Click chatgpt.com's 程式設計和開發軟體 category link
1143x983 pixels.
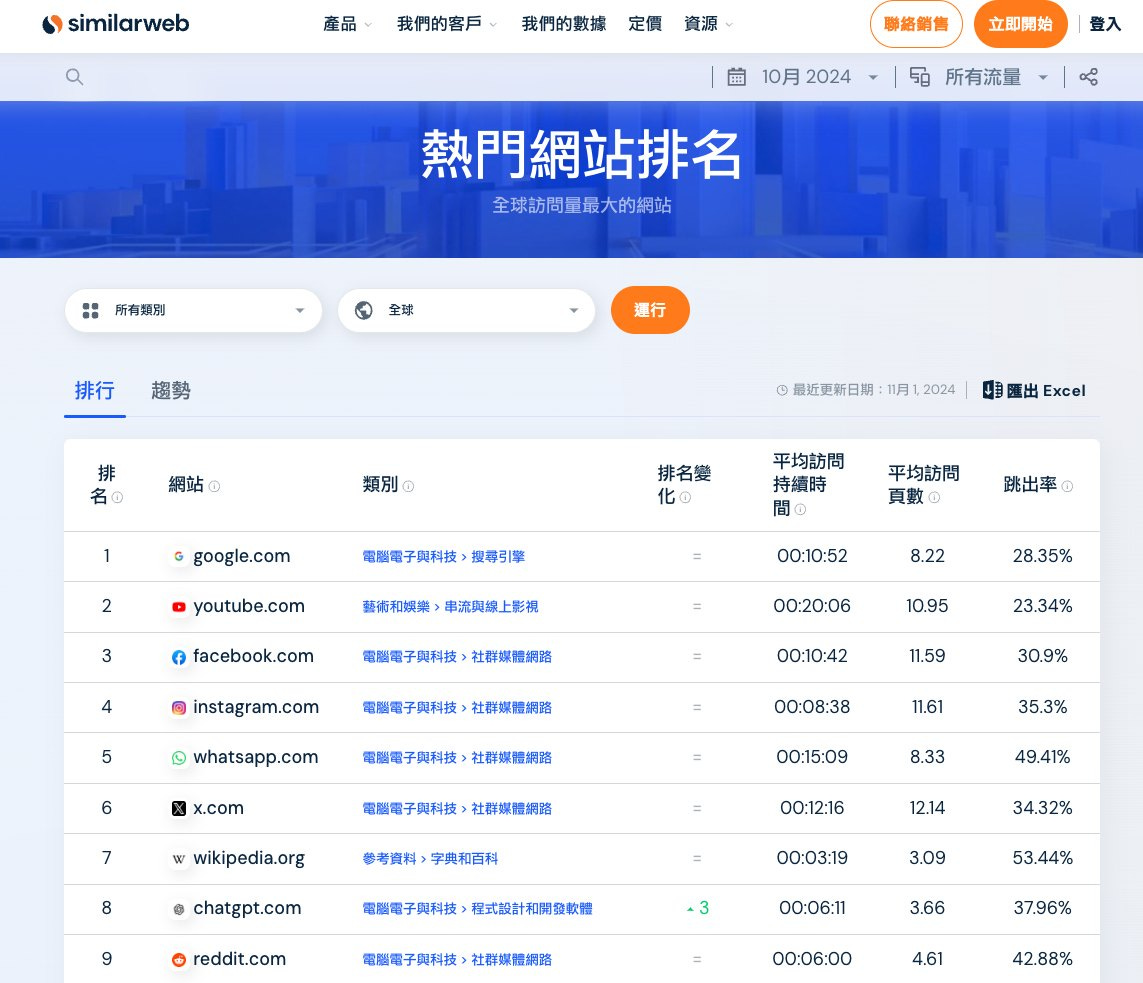point(532,909)
